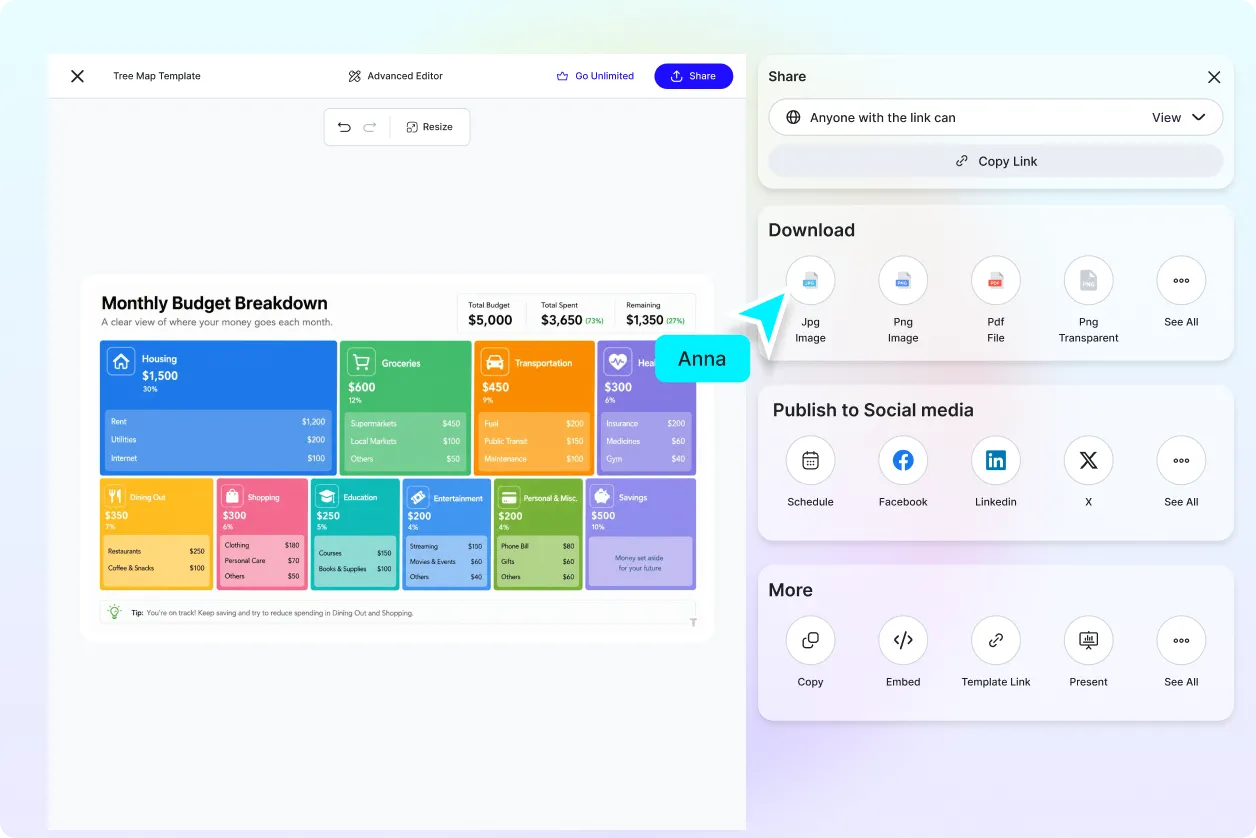
Task: Click the Personal & Misc. card icon
Action: [x=509, y=496]
